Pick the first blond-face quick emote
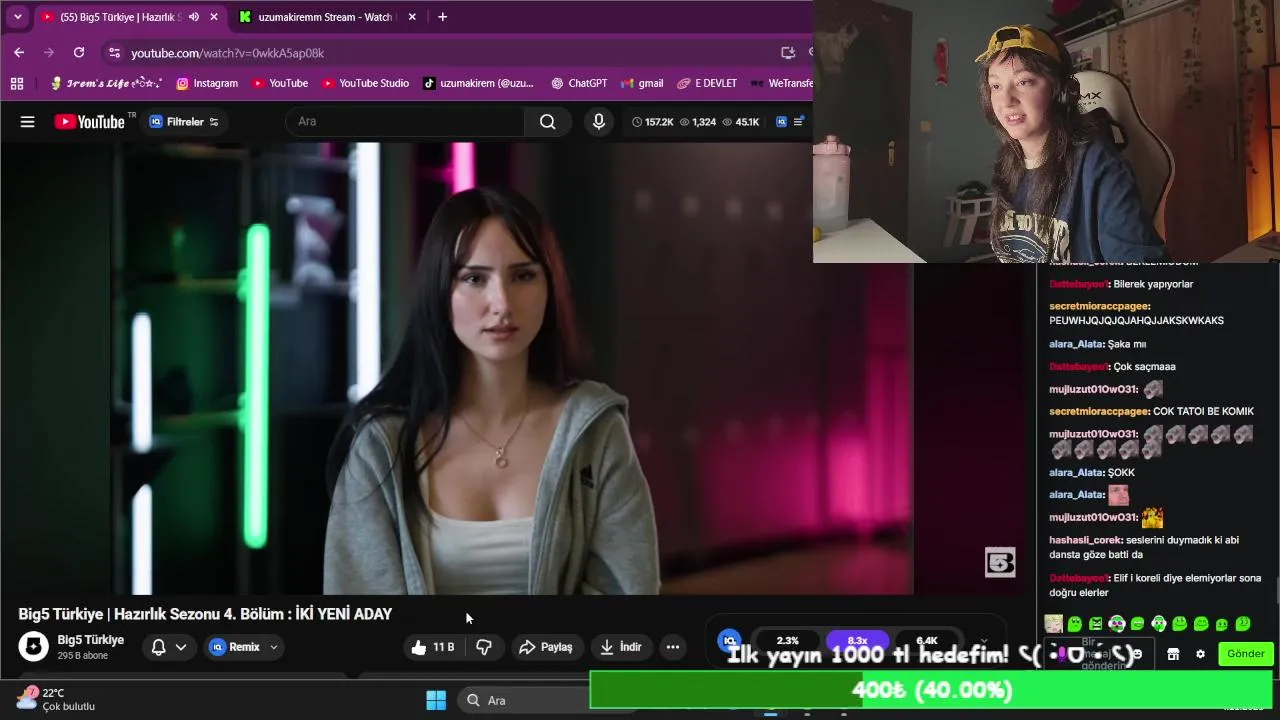The image size is (1280, 720). click(x=1053, y=624)
